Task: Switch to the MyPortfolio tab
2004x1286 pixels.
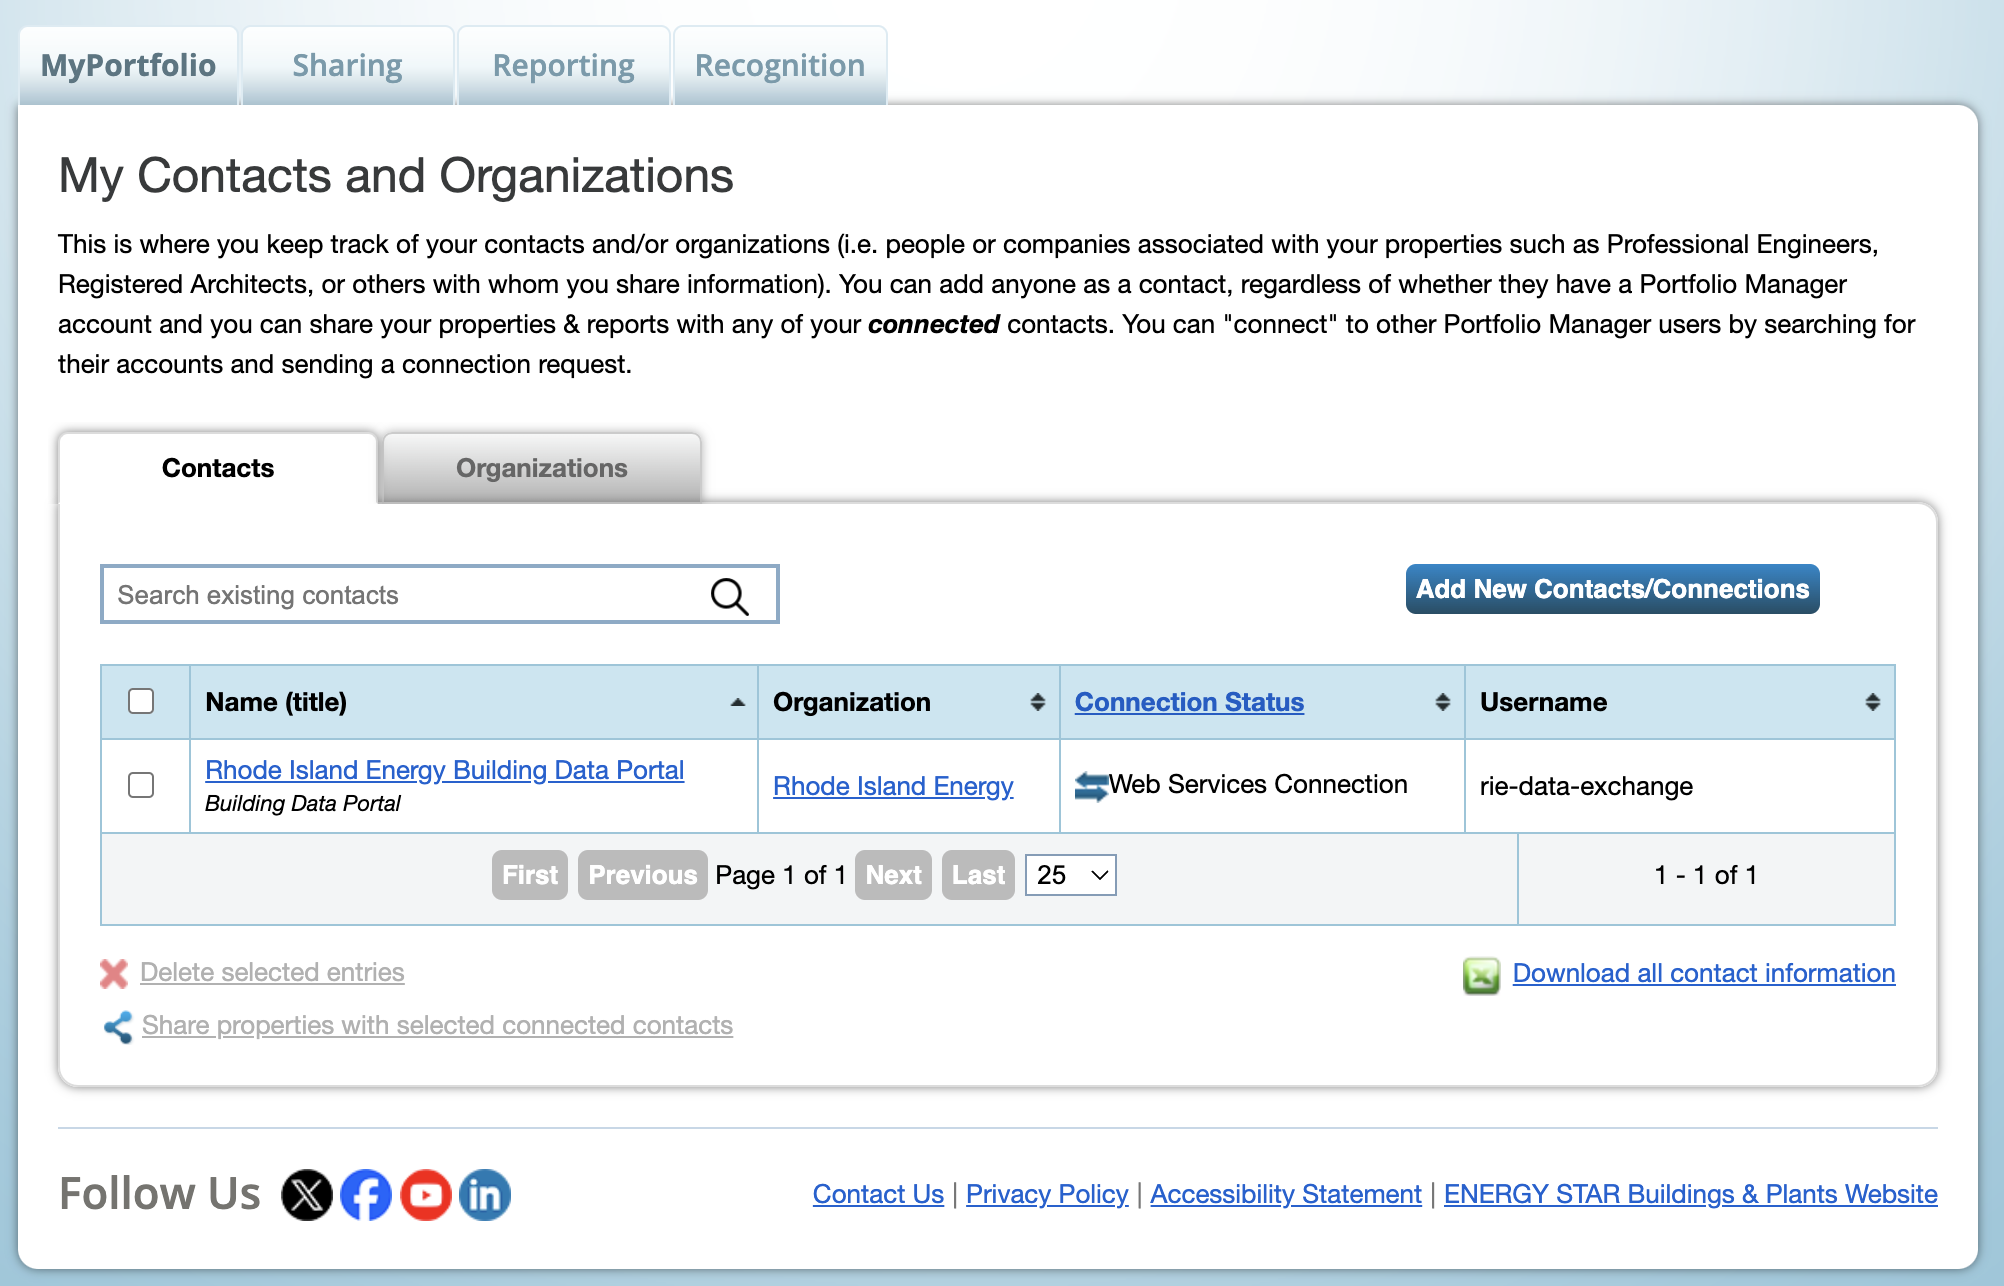Action: click(128, 65)
